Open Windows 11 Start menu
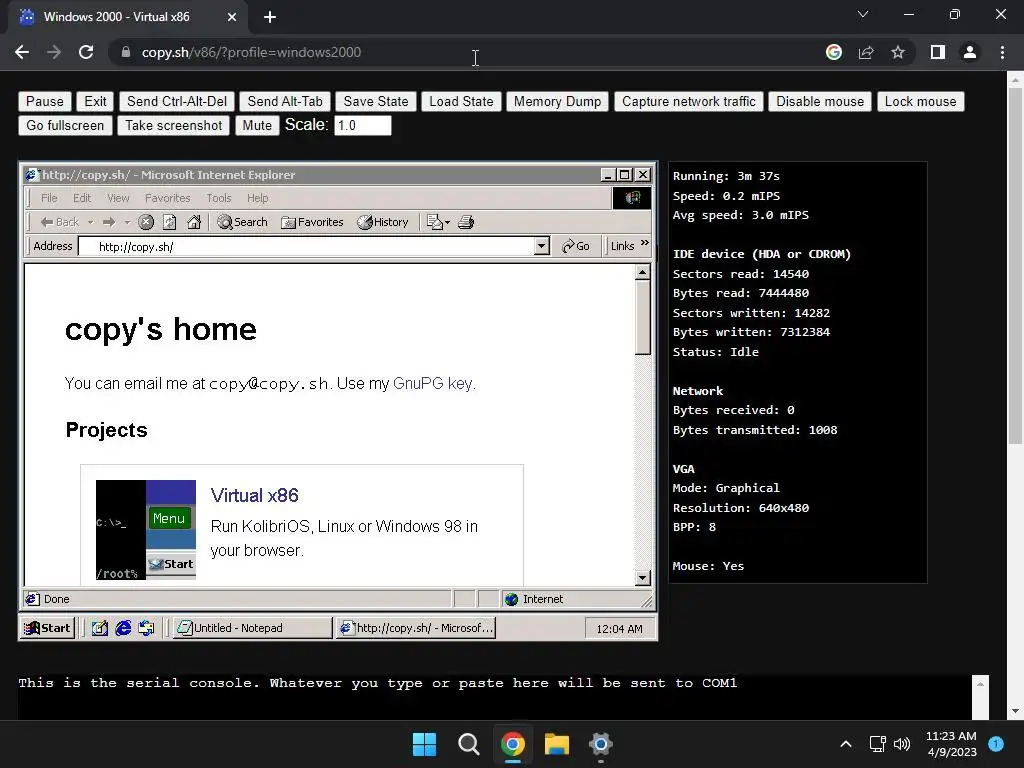The width and height of the screenshot is (1024, 768). (x=424, y=744)
